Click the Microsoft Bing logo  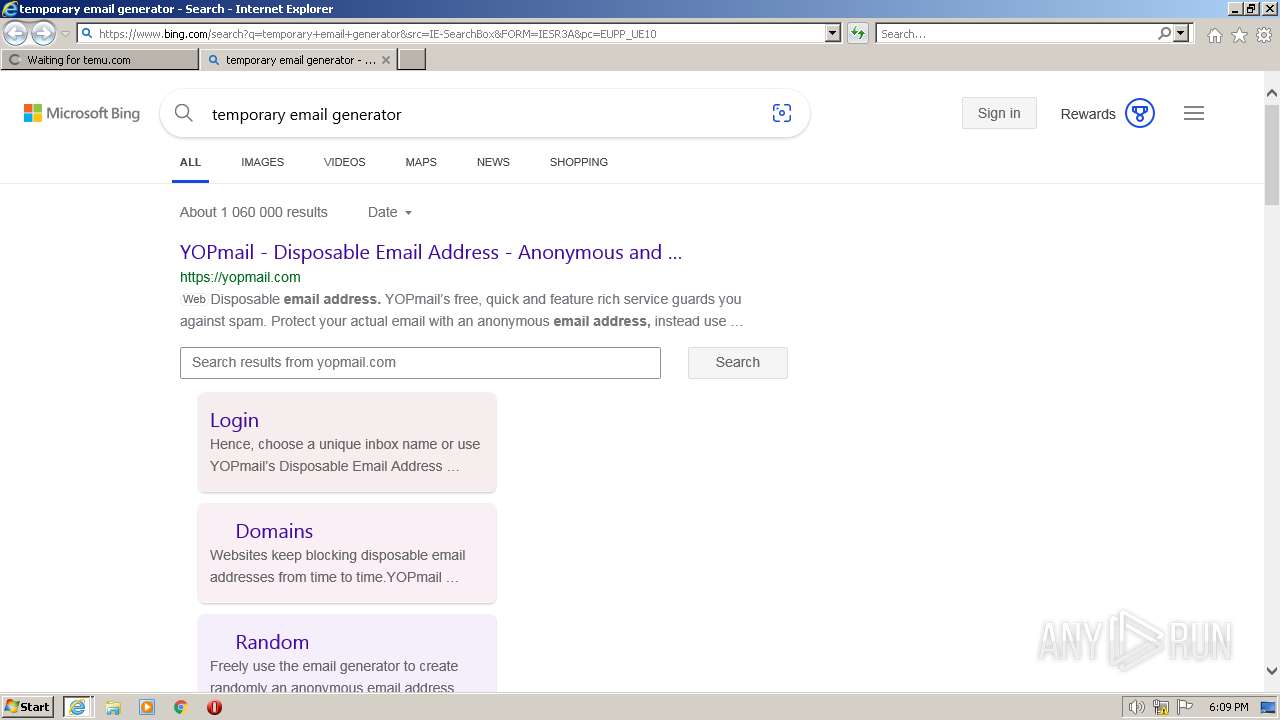[82, 114]
